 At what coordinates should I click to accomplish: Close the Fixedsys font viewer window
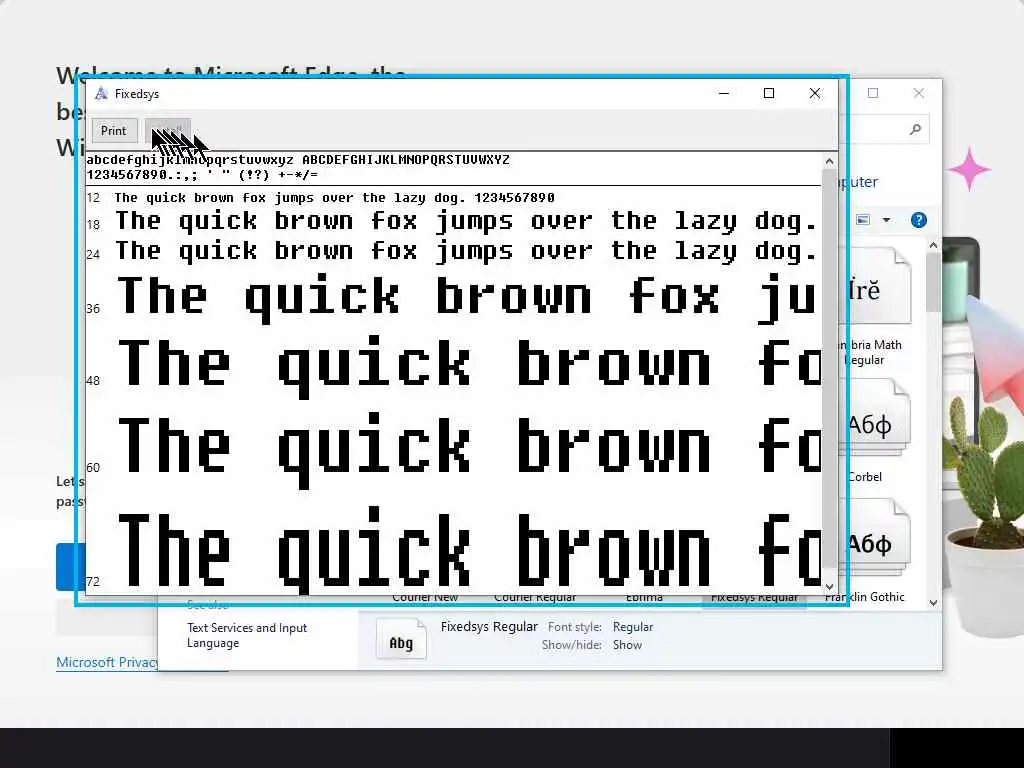pos(814,93)
